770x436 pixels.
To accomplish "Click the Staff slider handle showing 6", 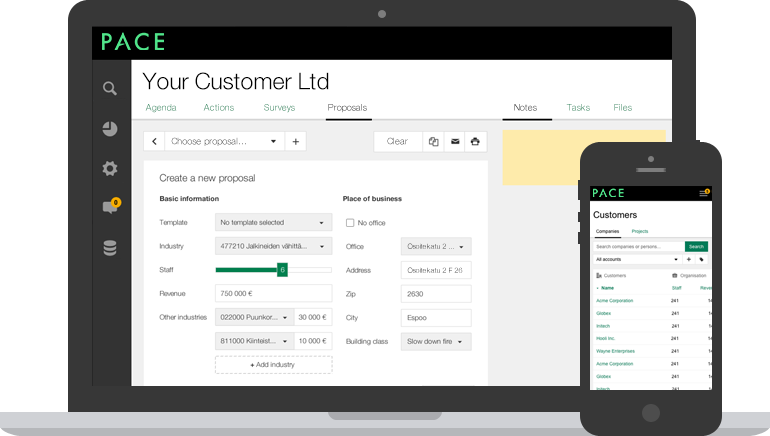I will click(282, 270).
